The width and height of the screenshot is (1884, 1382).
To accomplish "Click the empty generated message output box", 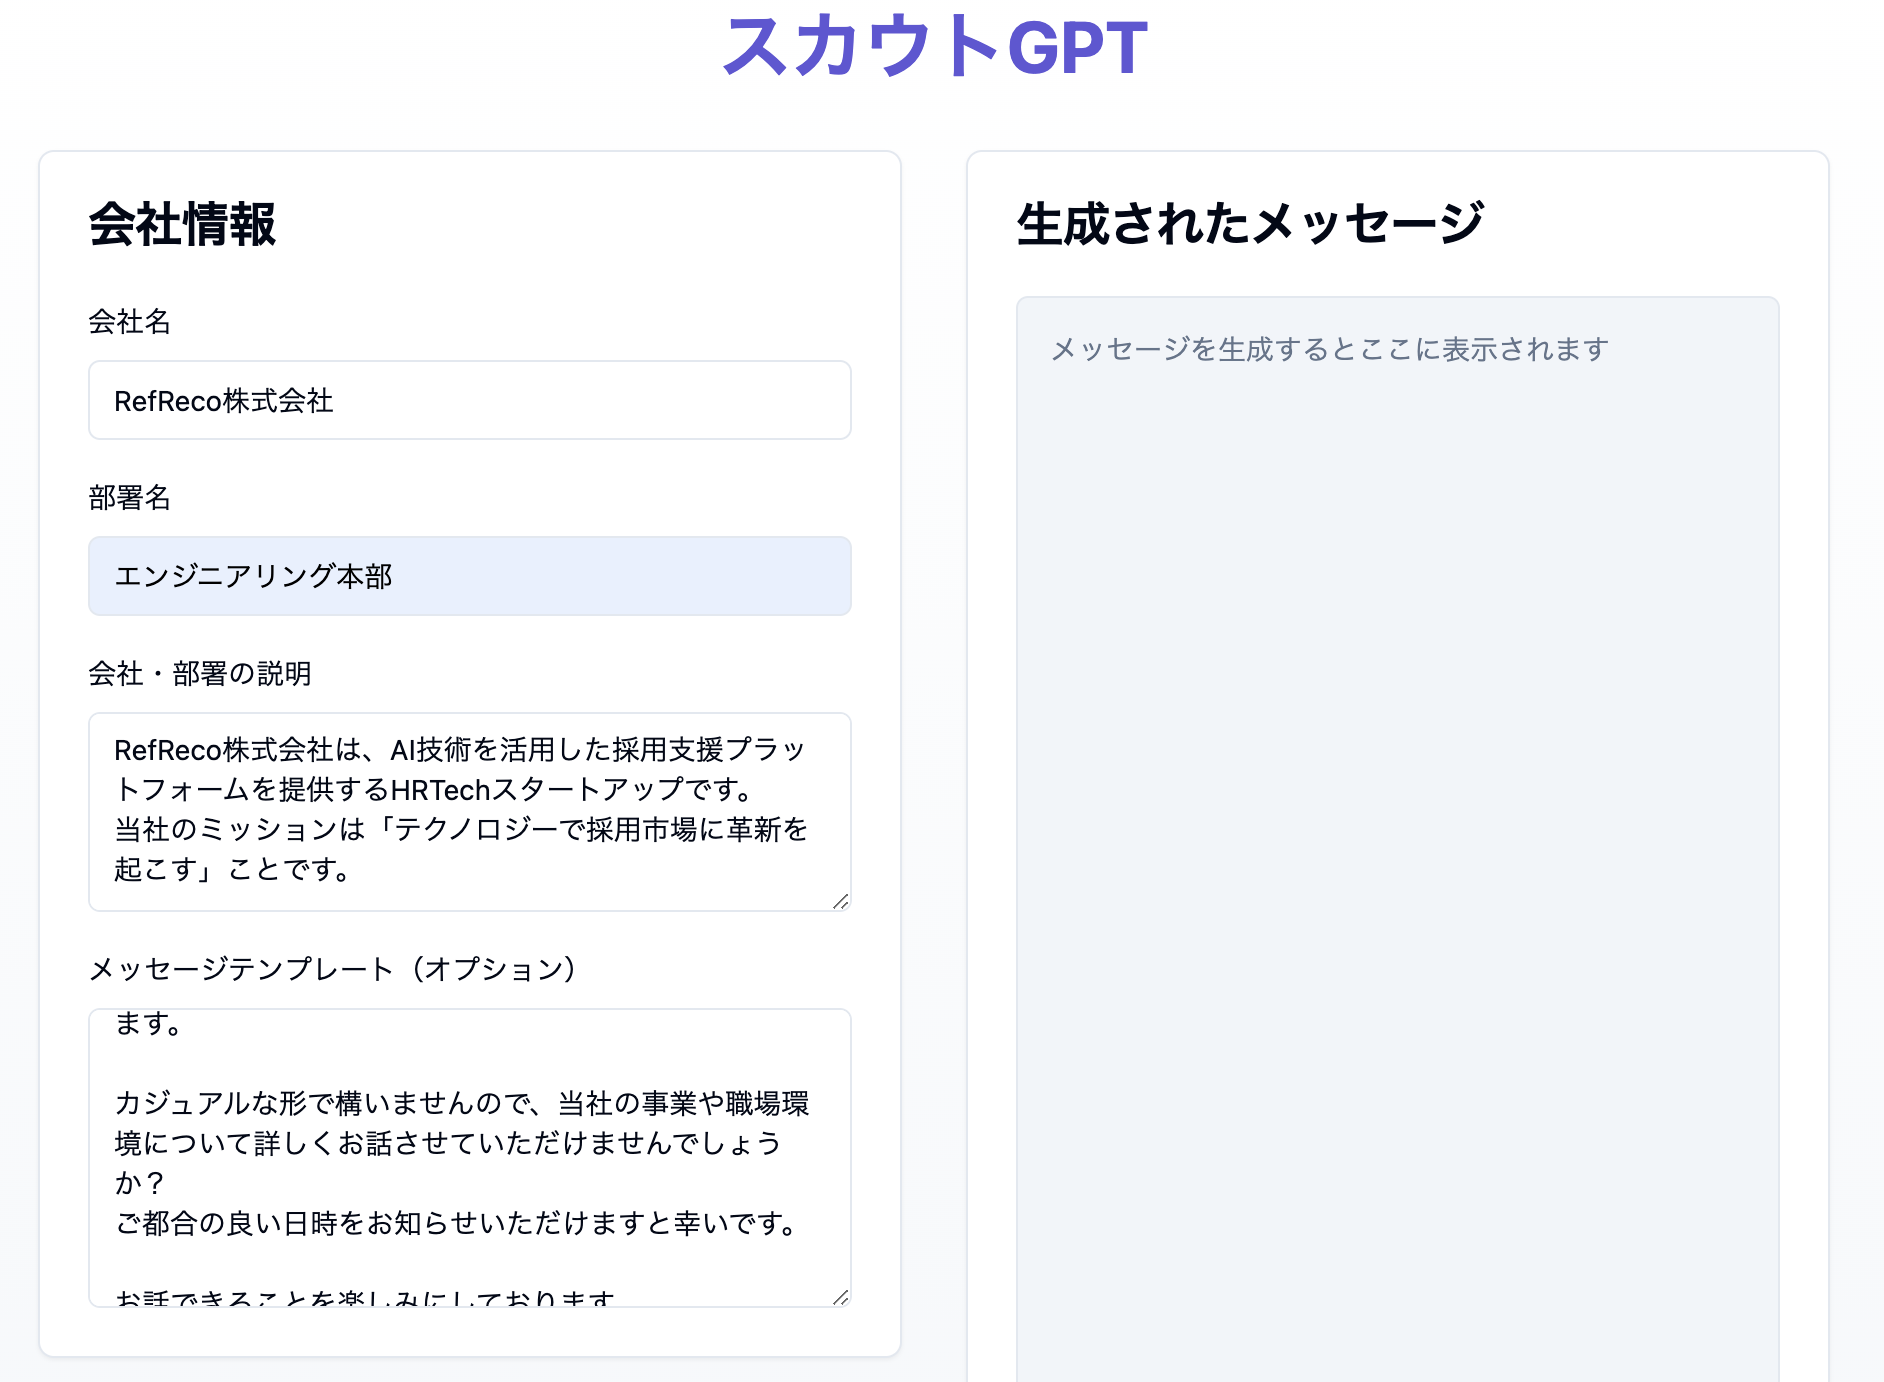I will click(1397, 800).
